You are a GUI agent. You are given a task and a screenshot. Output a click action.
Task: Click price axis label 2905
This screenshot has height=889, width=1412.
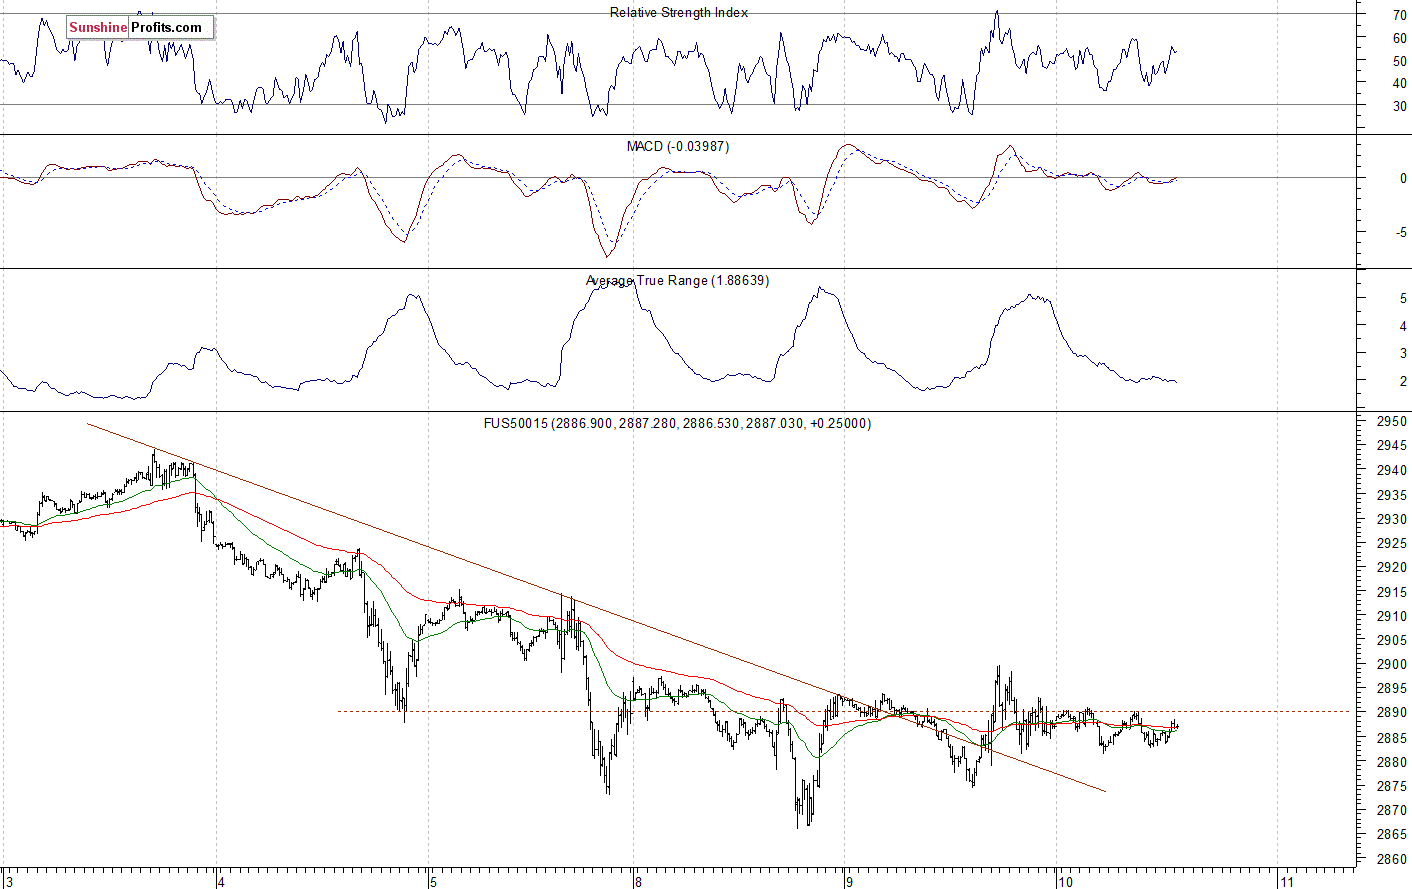(x=1392, y=640)
